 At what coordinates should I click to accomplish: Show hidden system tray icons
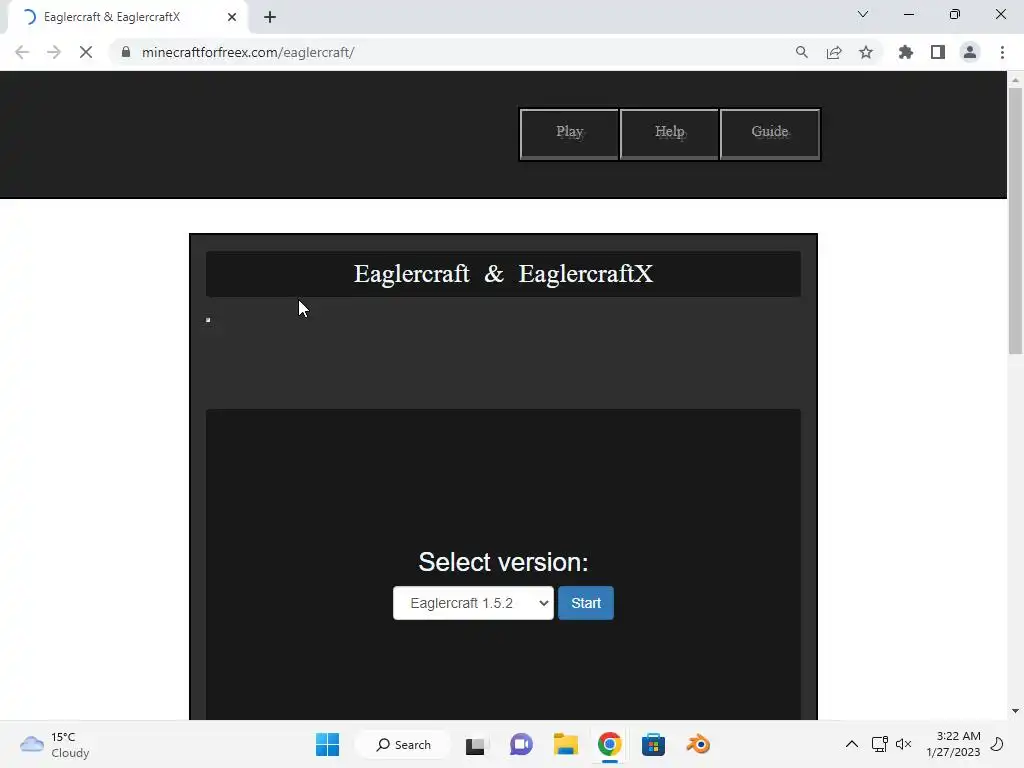852,744
